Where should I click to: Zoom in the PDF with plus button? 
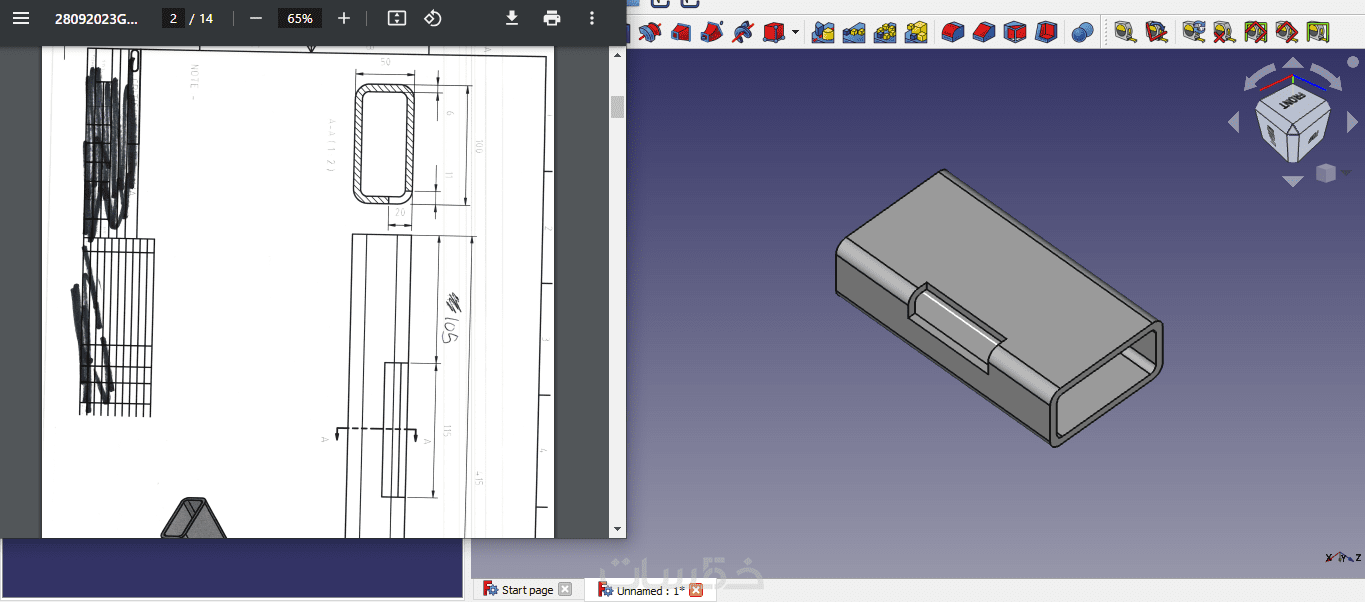pos(344,18)
